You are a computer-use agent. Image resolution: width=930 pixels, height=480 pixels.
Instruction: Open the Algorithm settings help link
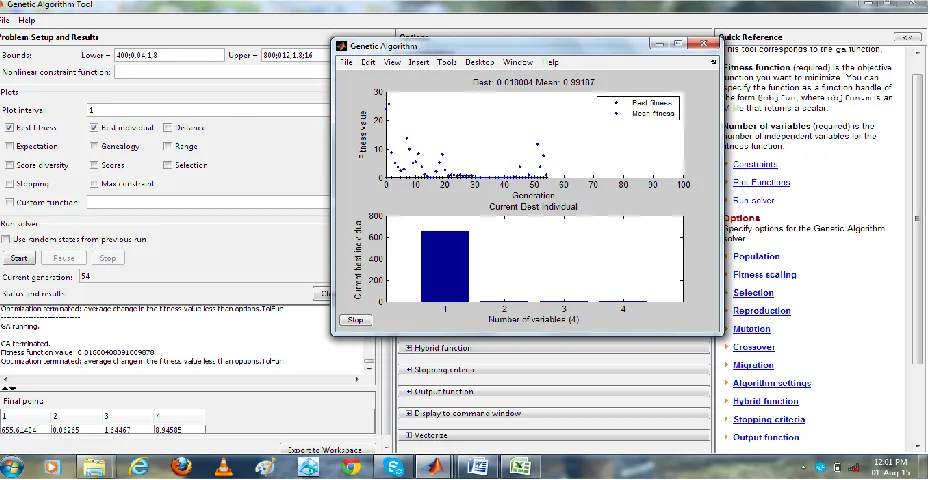pyautogui.click(x=772, y=383)
